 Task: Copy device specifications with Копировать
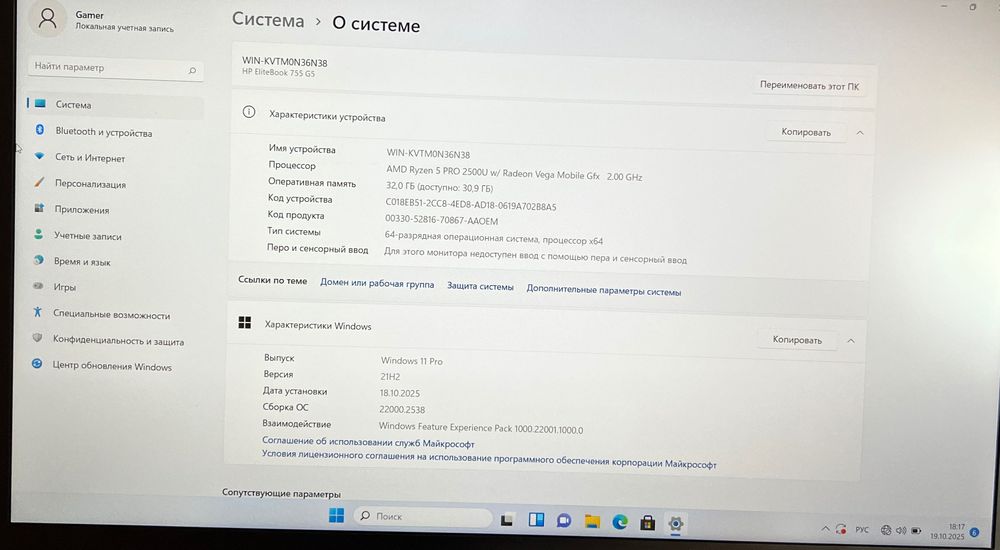(806, 132)
